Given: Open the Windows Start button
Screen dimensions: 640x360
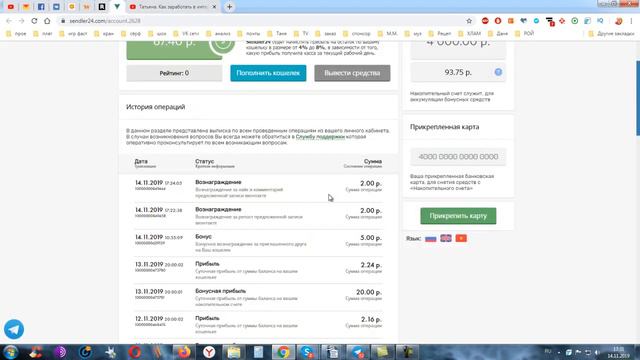Looking at the screenshot, I should point(11,352).
